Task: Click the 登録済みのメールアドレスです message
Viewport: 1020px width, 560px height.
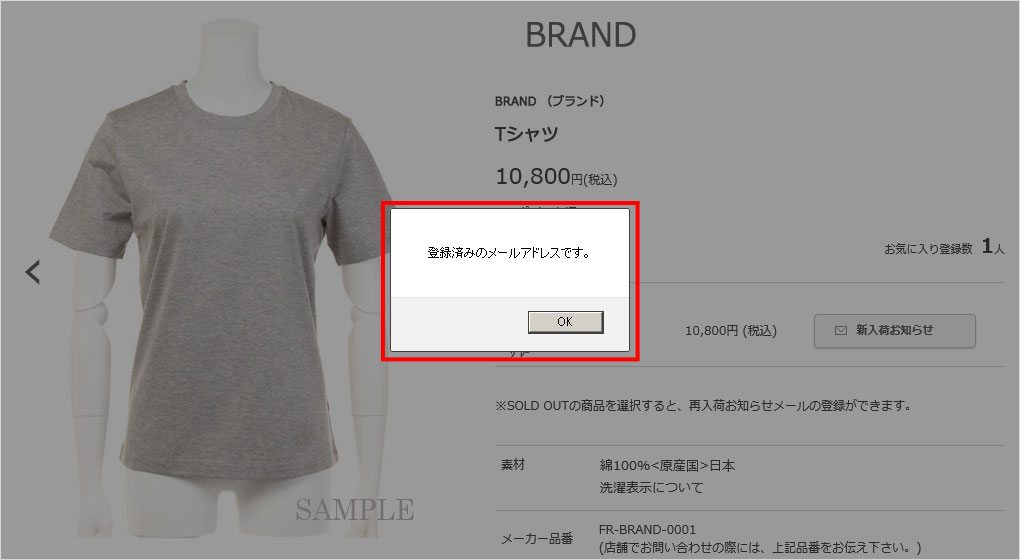Action: coord(509,252)
